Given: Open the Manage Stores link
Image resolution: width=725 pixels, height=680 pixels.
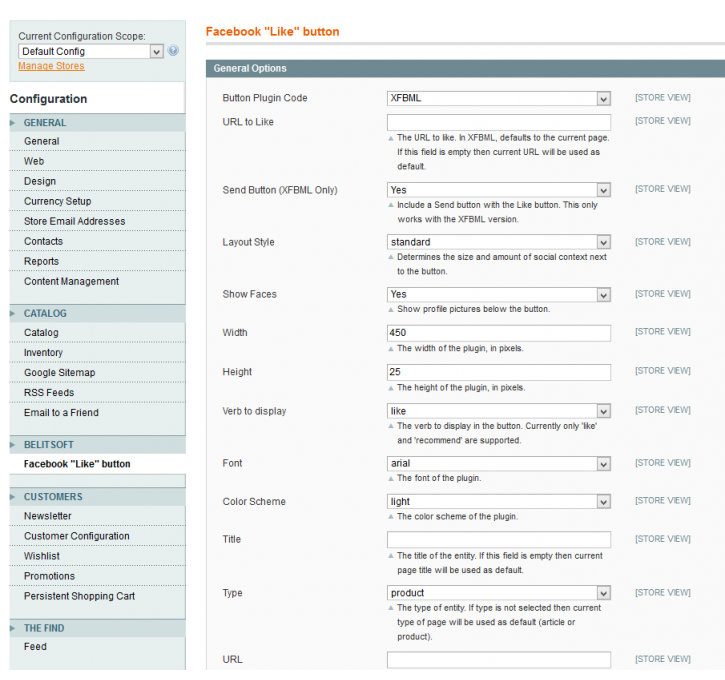Looking at the screenshot, I should (51, 66).
